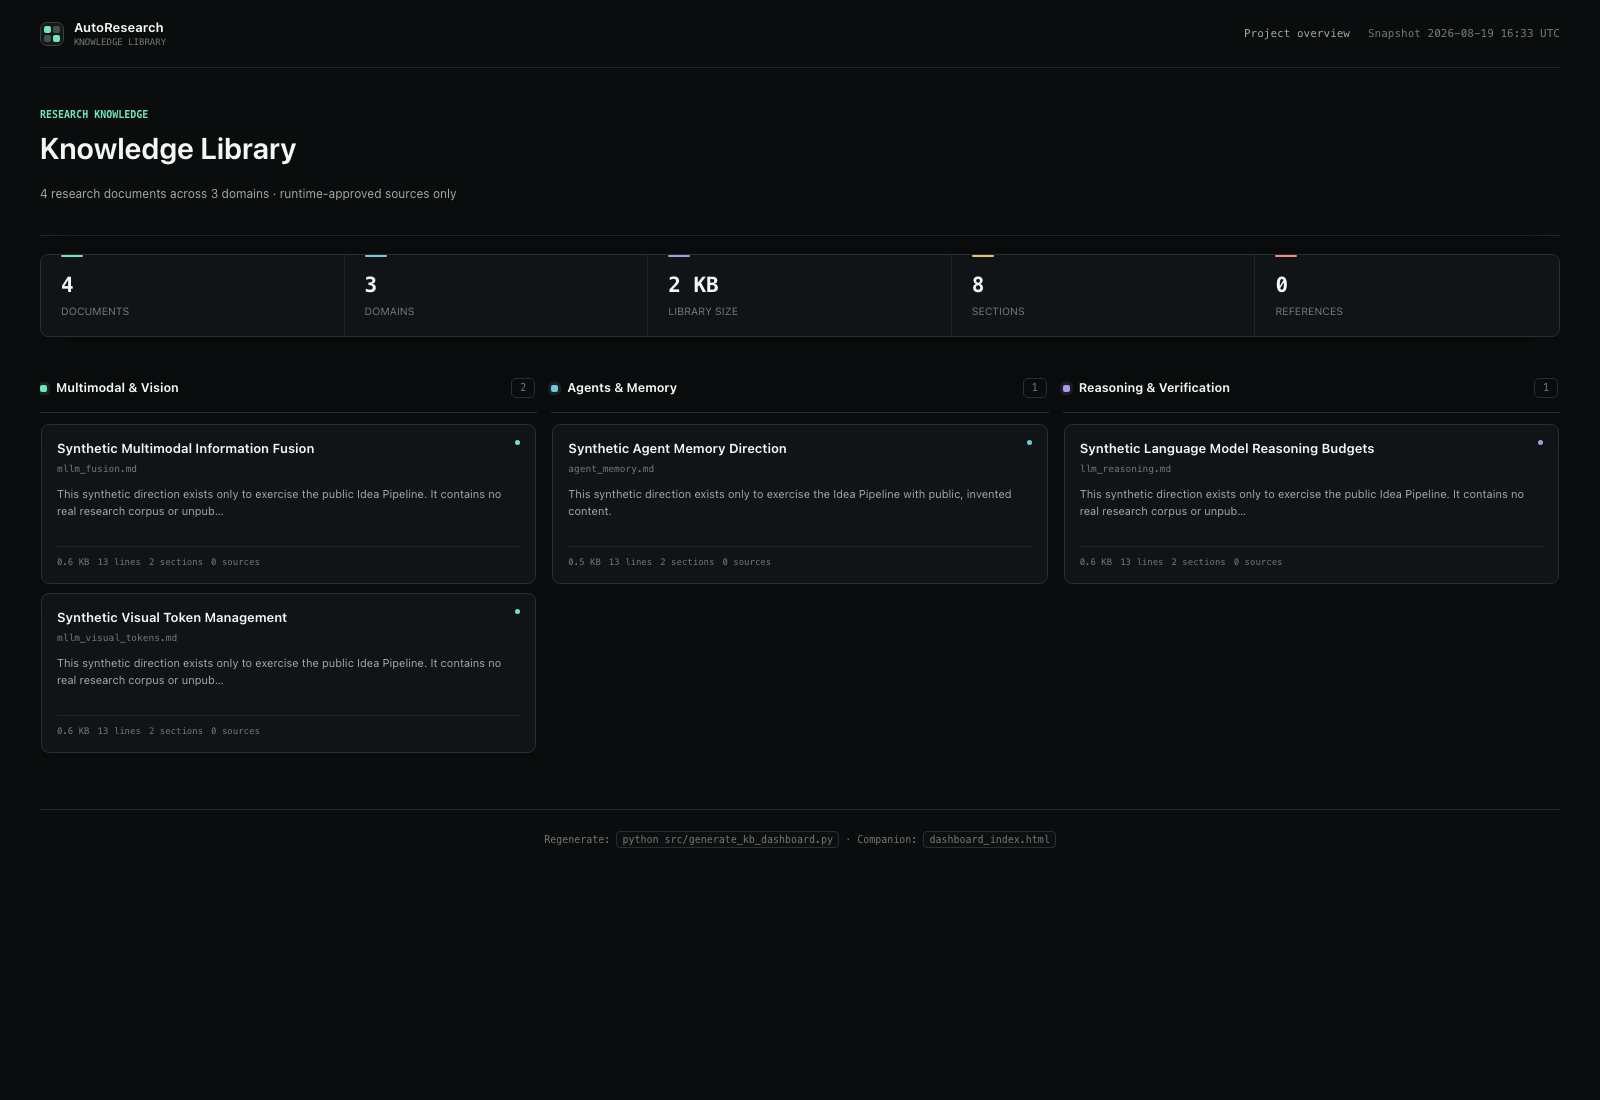Click the mllm_visual_tokens.md filename
Image resolution: width=1600 pixels, height=1100 pixels.
117,638
